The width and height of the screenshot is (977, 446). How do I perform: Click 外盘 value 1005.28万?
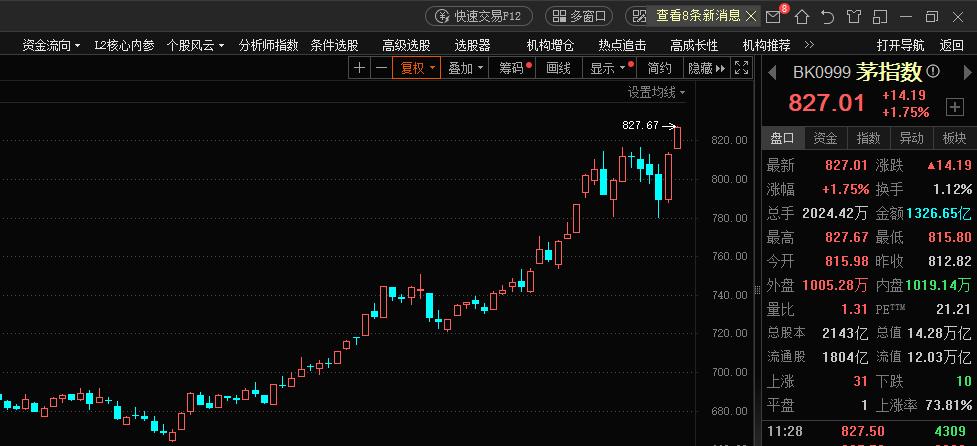(834, 285)
